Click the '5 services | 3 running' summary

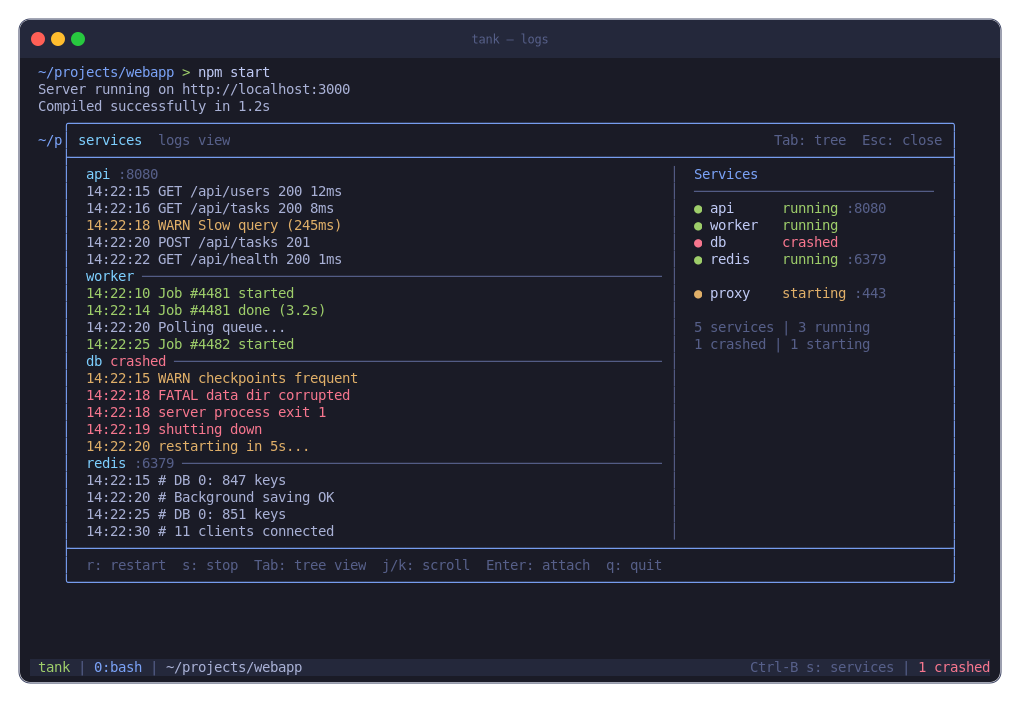coord(782,328)
